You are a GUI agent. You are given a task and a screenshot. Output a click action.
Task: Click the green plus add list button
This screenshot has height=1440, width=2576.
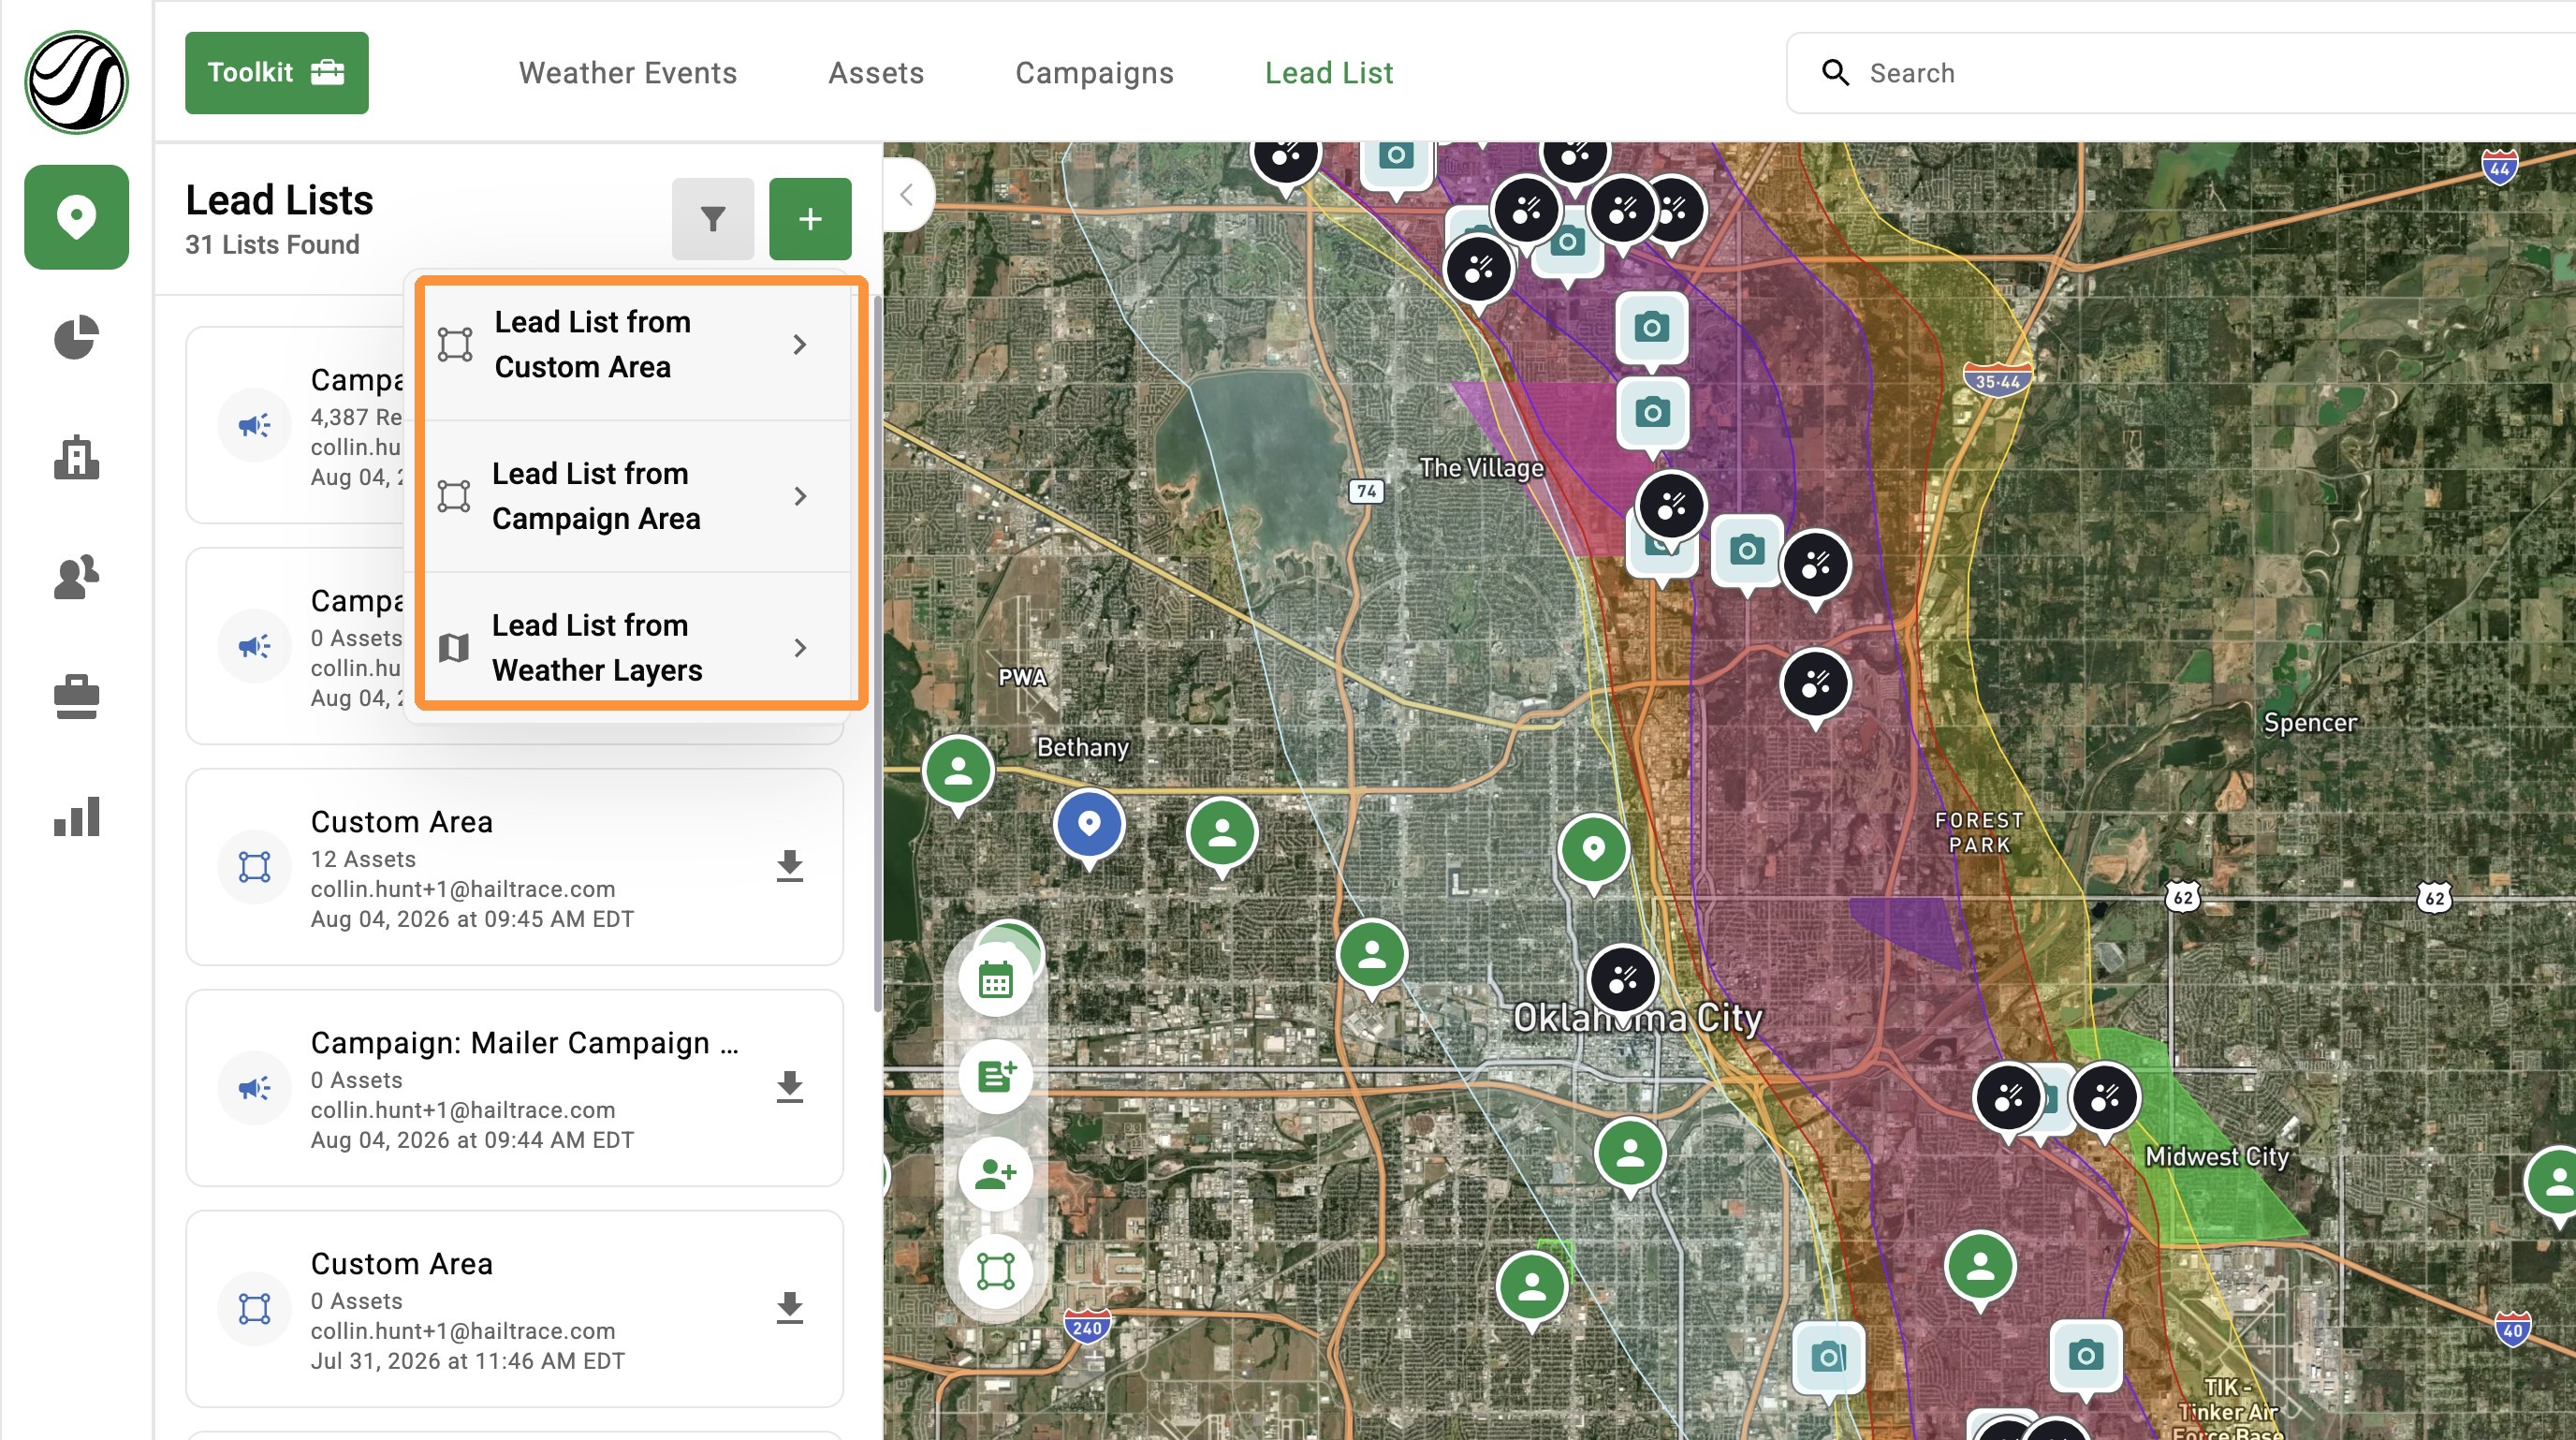click(x=810, y=219)
